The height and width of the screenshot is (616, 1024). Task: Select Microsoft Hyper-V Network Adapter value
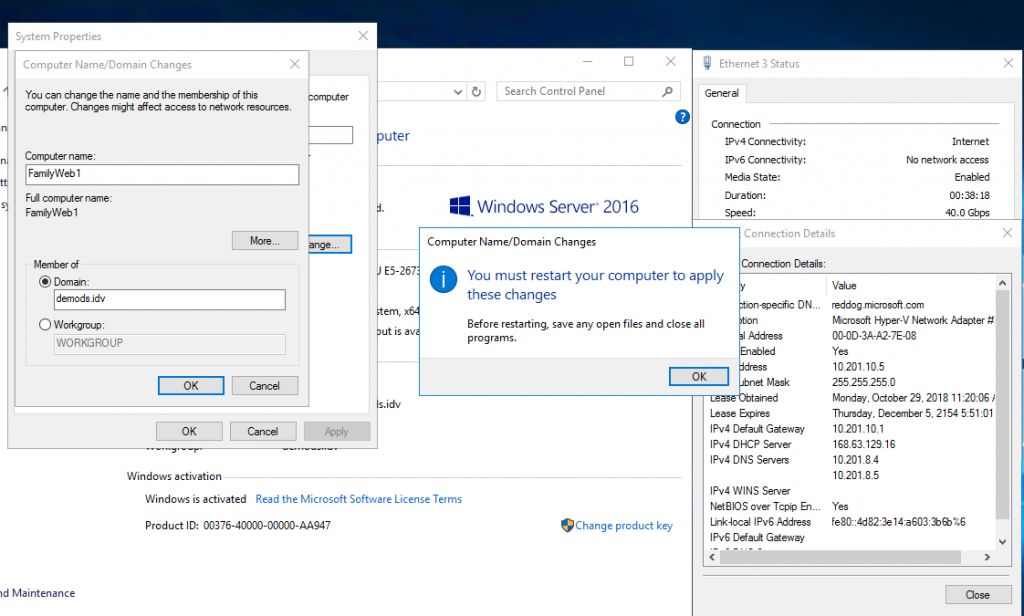click(912, 320)
